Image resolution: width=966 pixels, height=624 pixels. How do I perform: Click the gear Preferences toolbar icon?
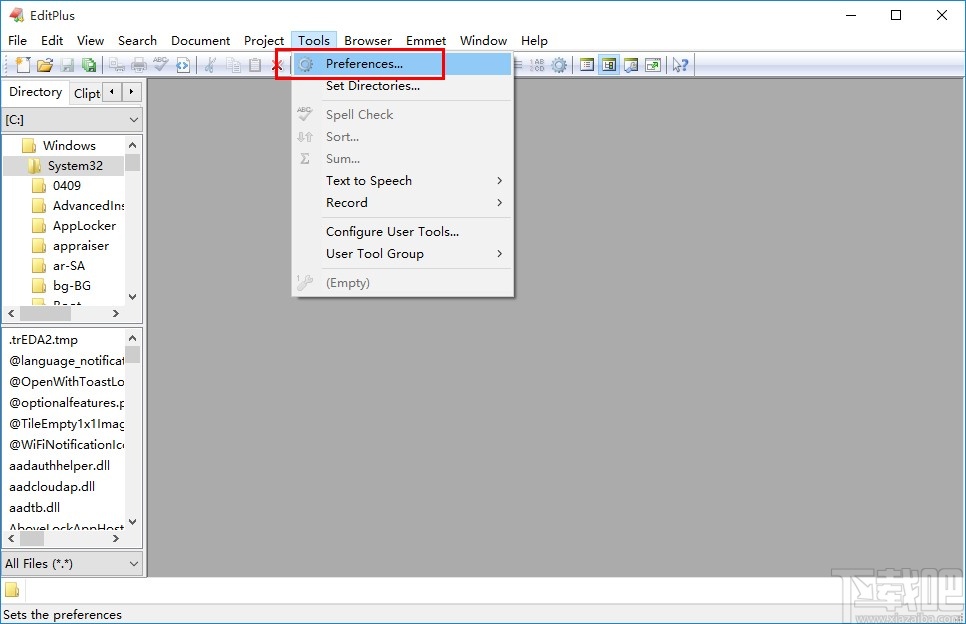[559, 65]
